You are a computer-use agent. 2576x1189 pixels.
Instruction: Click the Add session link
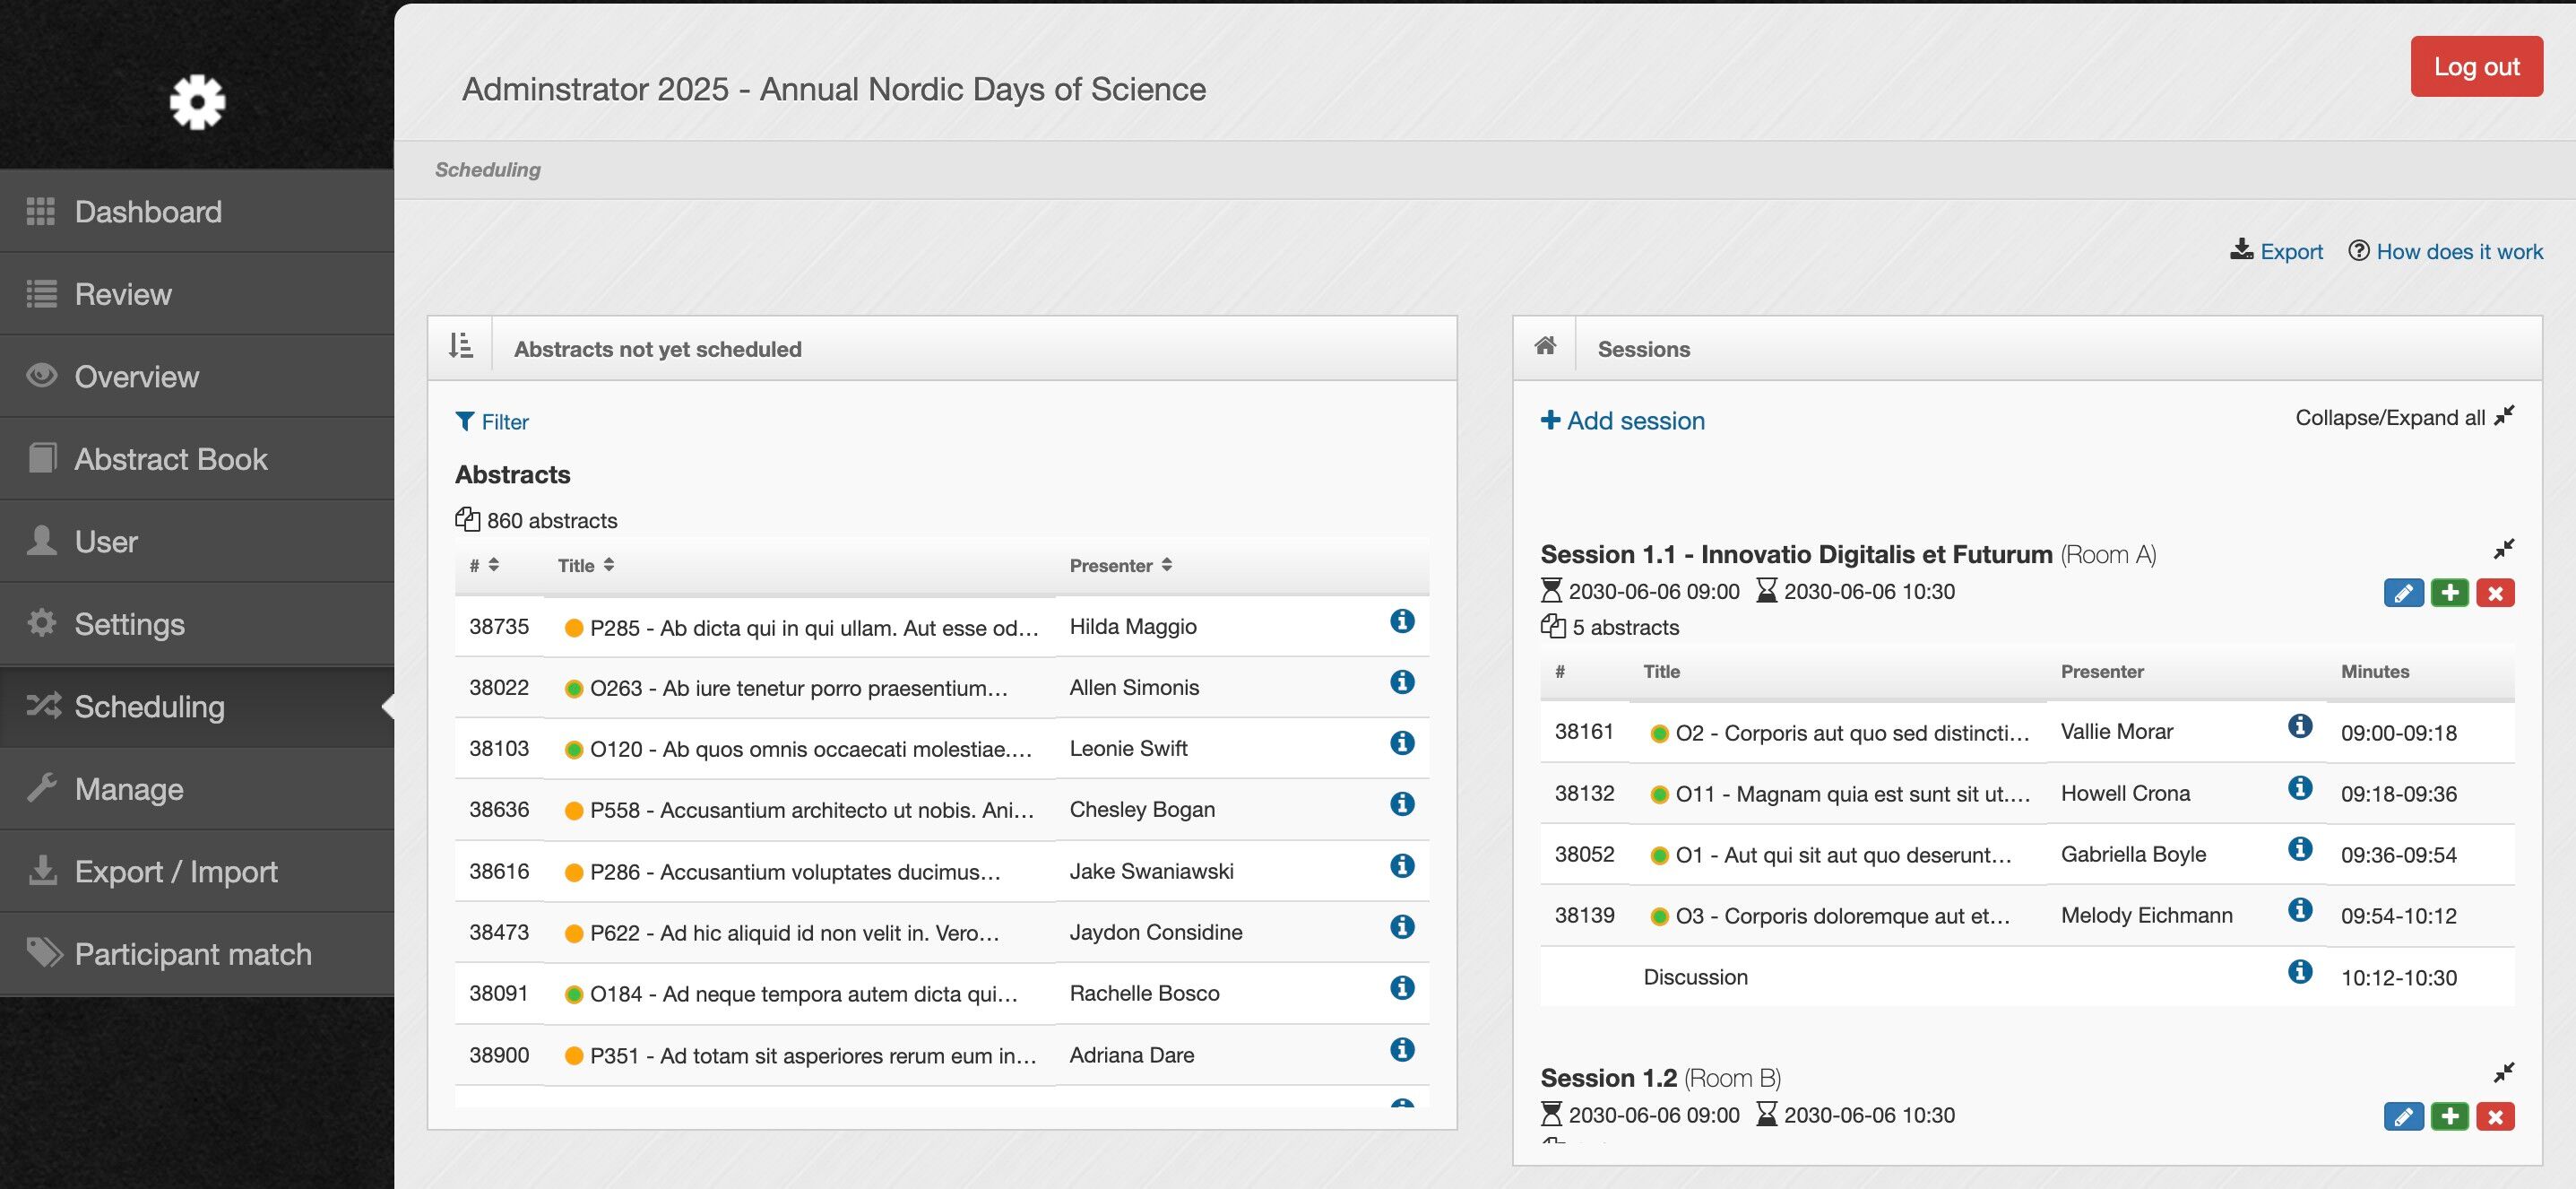(x=1622, y=421)
